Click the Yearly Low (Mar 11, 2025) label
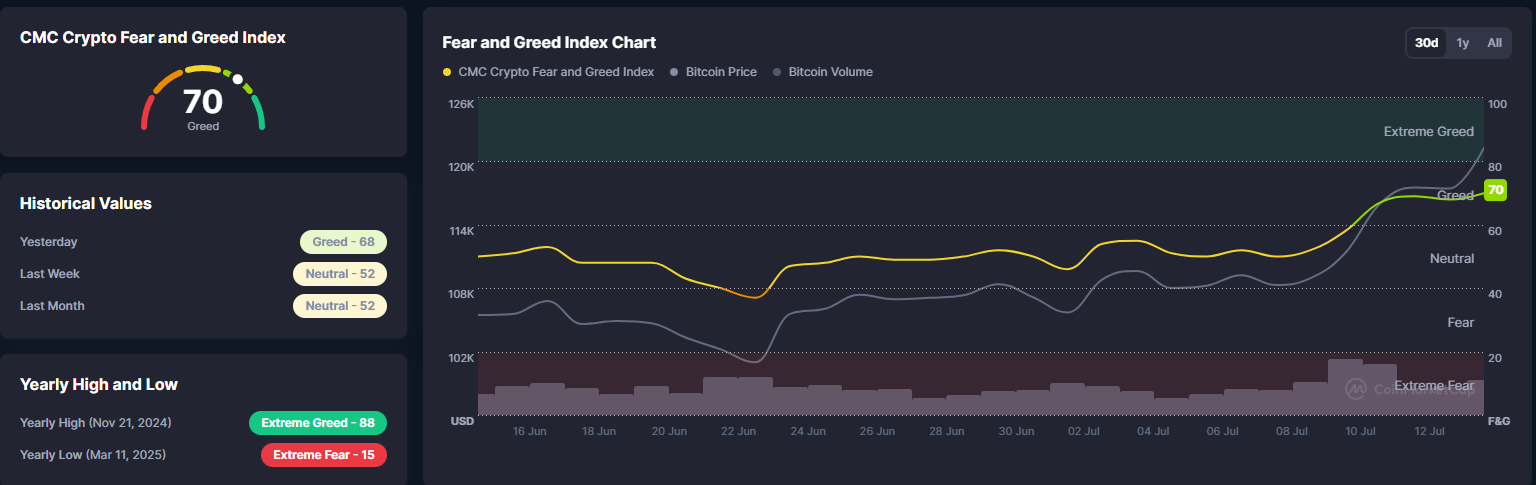This screenshot has width=1536, height=485. pos(93,455)
